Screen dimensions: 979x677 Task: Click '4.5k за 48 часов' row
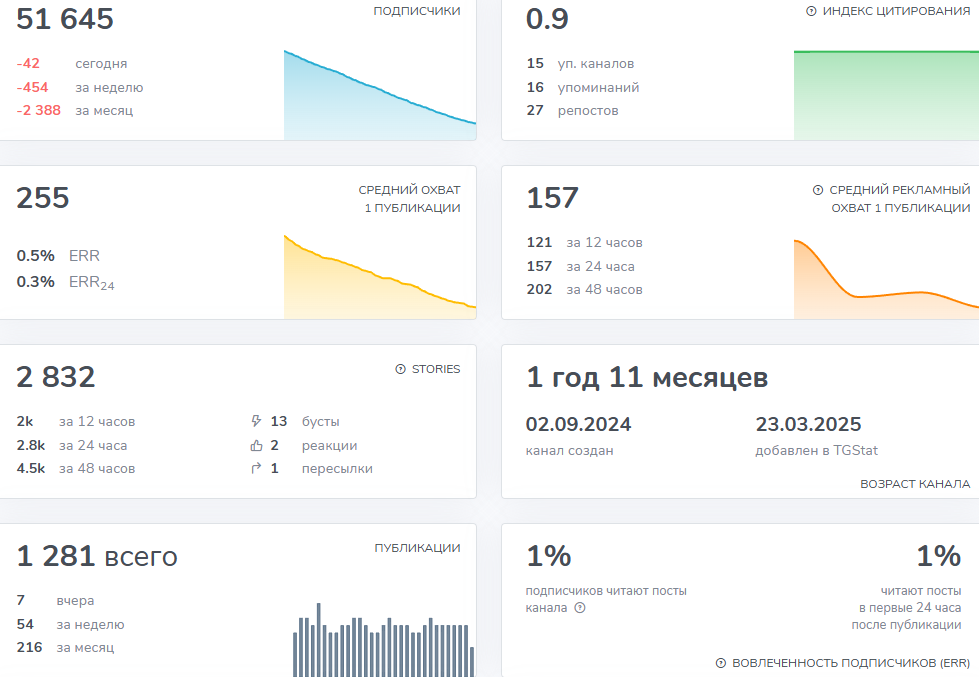(76, 468)
